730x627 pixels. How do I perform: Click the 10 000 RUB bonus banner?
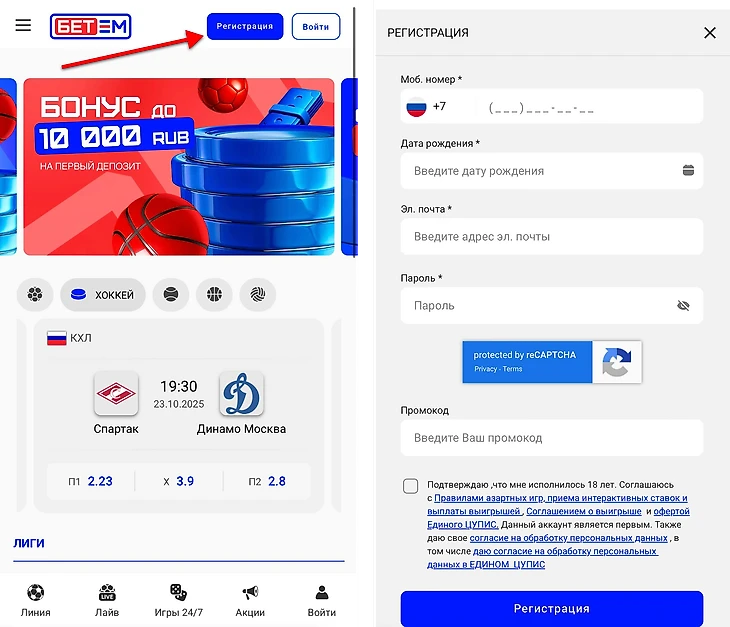179,167
